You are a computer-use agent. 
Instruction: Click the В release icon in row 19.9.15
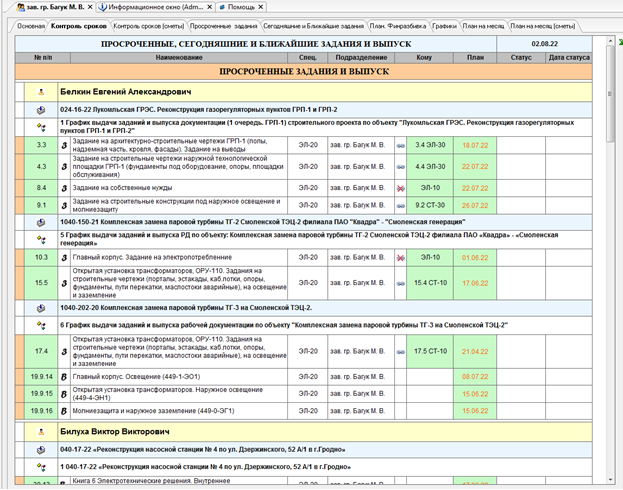point(64,394)
